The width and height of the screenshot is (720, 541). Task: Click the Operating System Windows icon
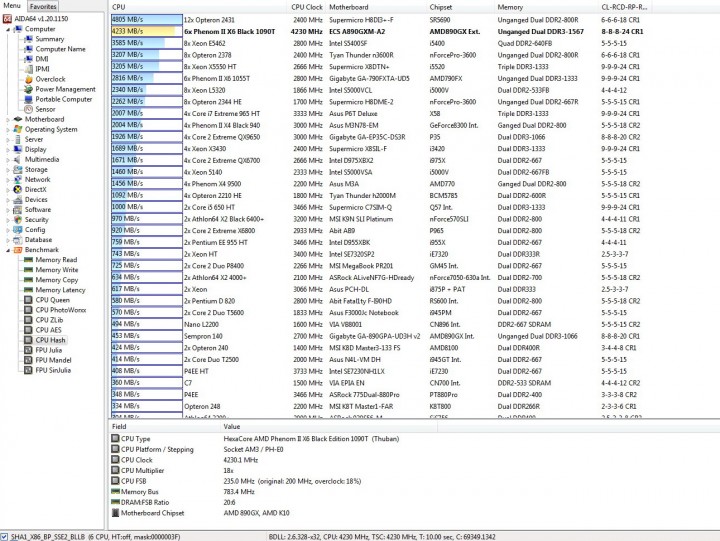[x=18, y=130]
